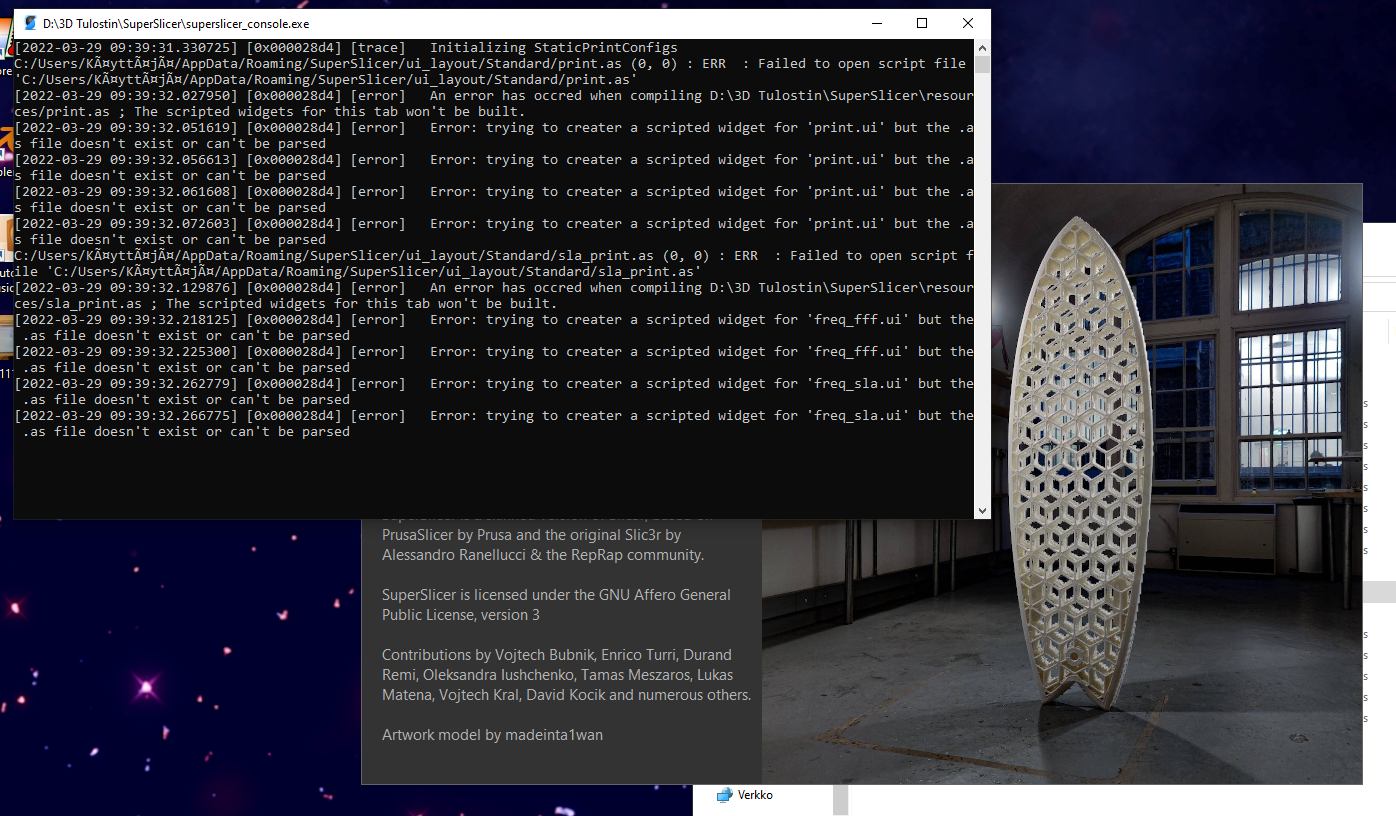Open the Verkko network globe icon
This screenshot has width=1396, height=816.
coord(724,795)
